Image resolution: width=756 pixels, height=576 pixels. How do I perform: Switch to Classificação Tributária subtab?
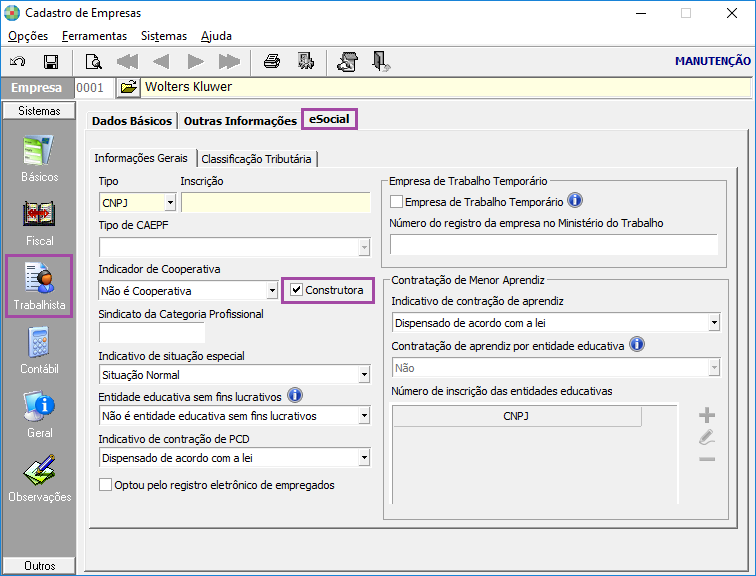256,159
